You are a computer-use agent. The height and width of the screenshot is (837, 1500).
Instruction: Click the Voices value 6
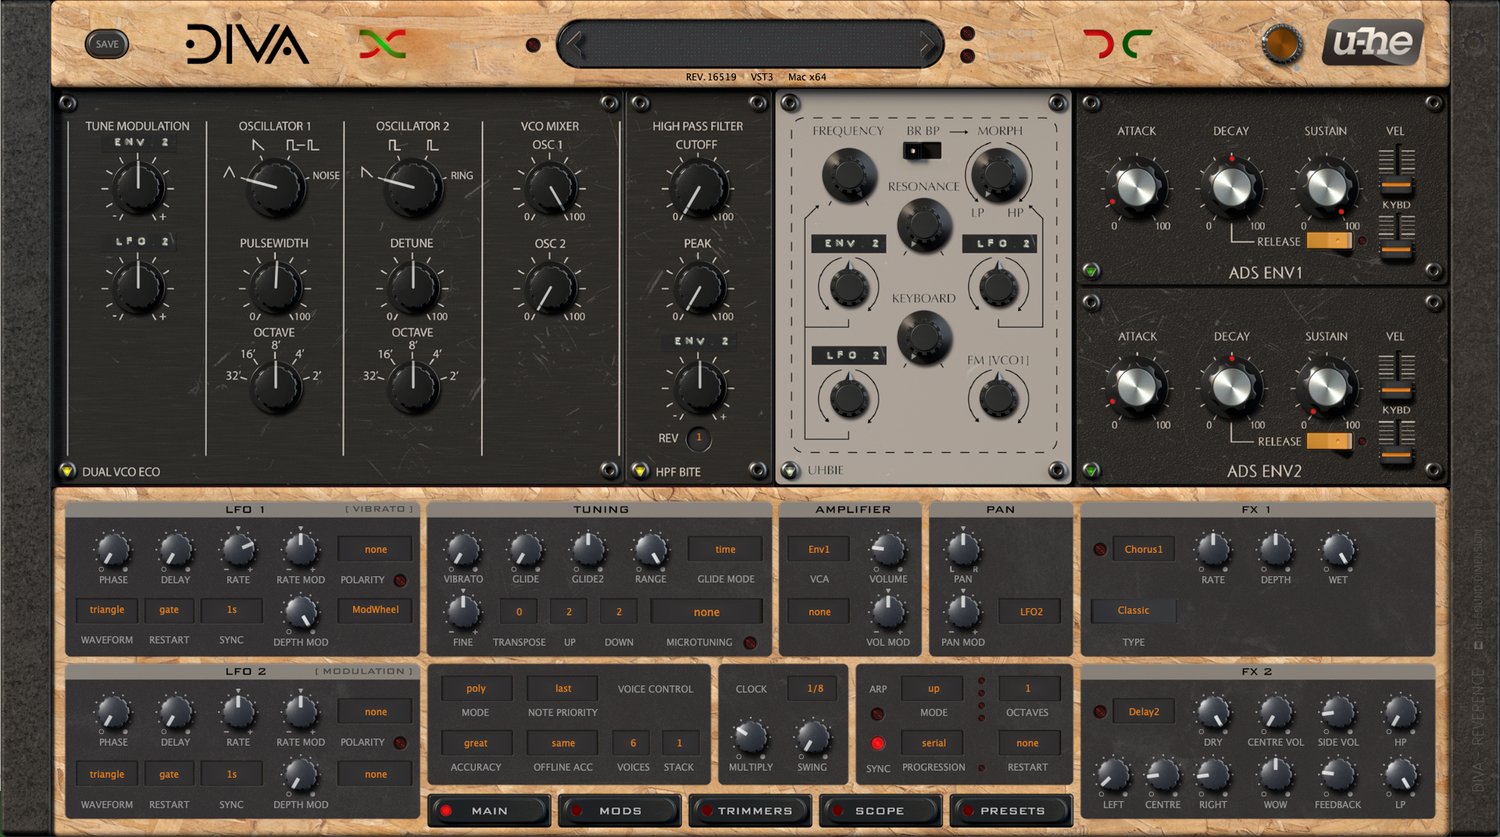(632, 743)
